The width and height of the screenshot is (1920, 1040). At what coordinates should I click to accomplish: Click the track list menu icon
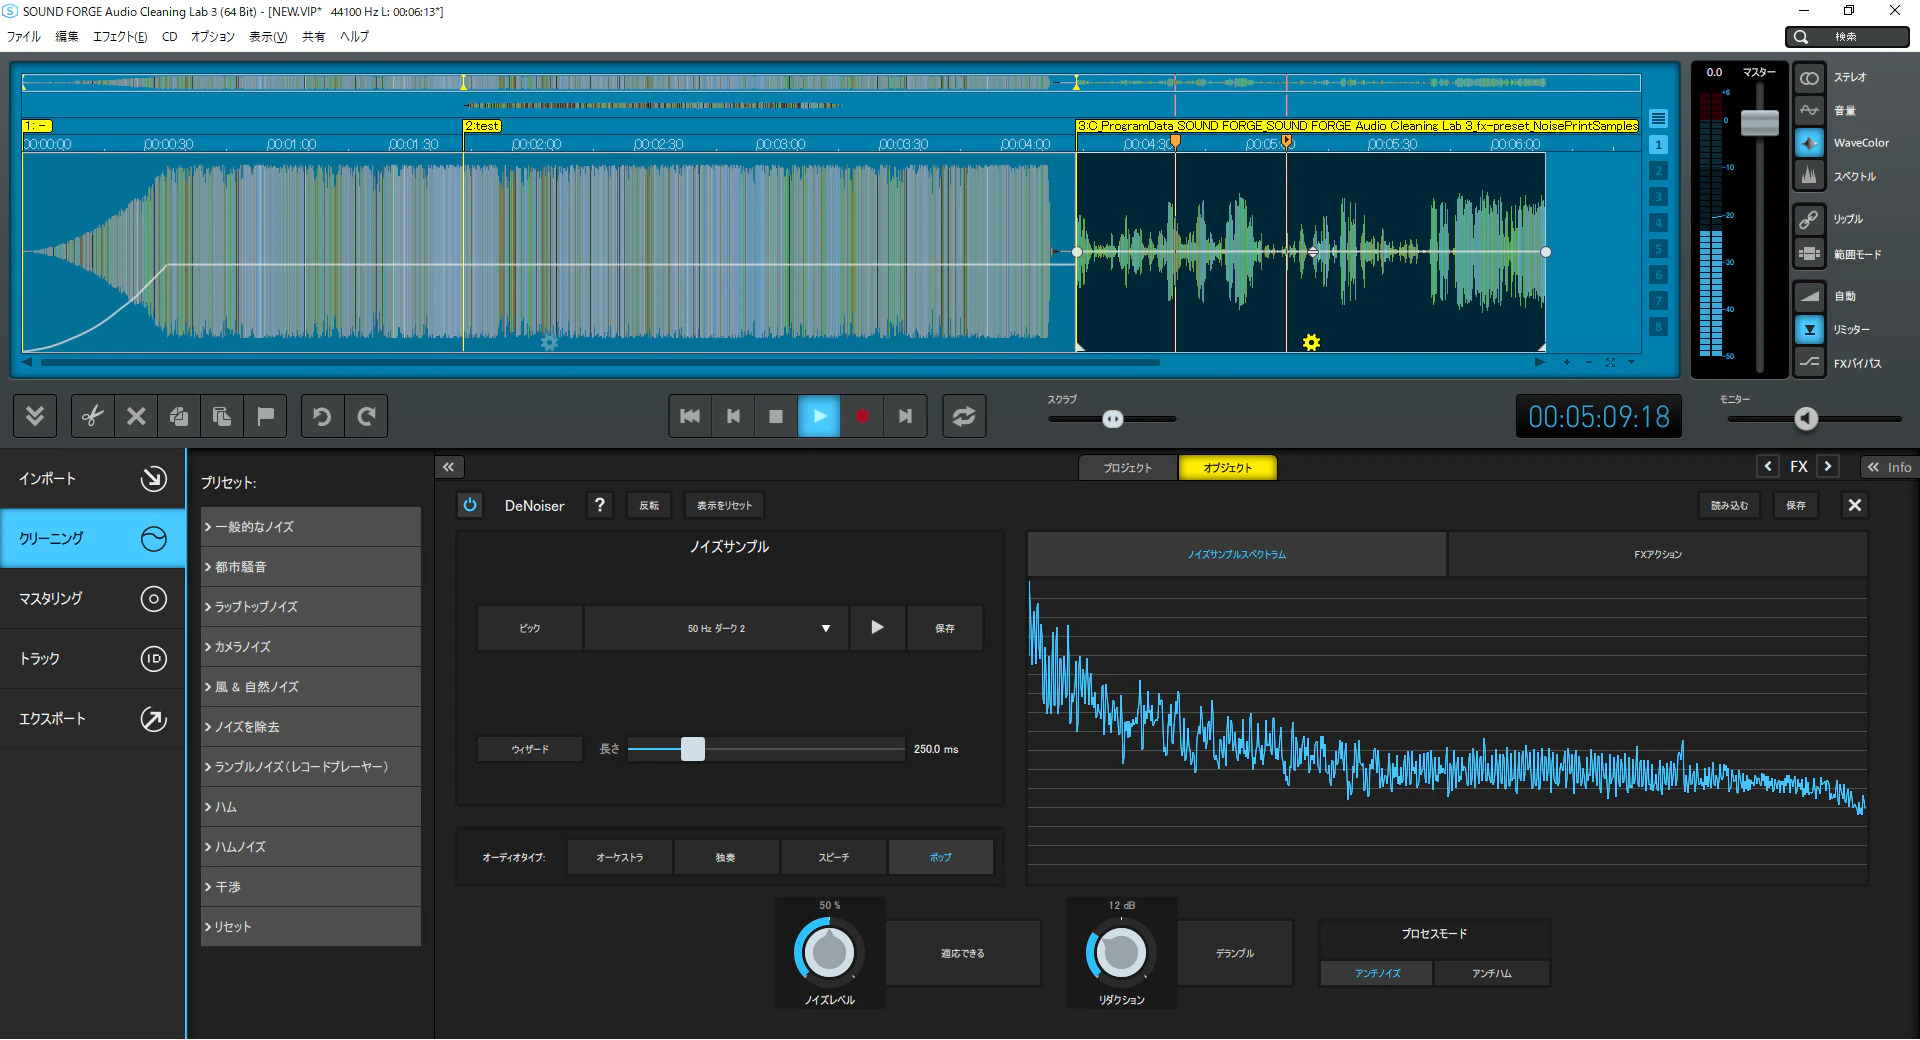(x=1658, y=118)
